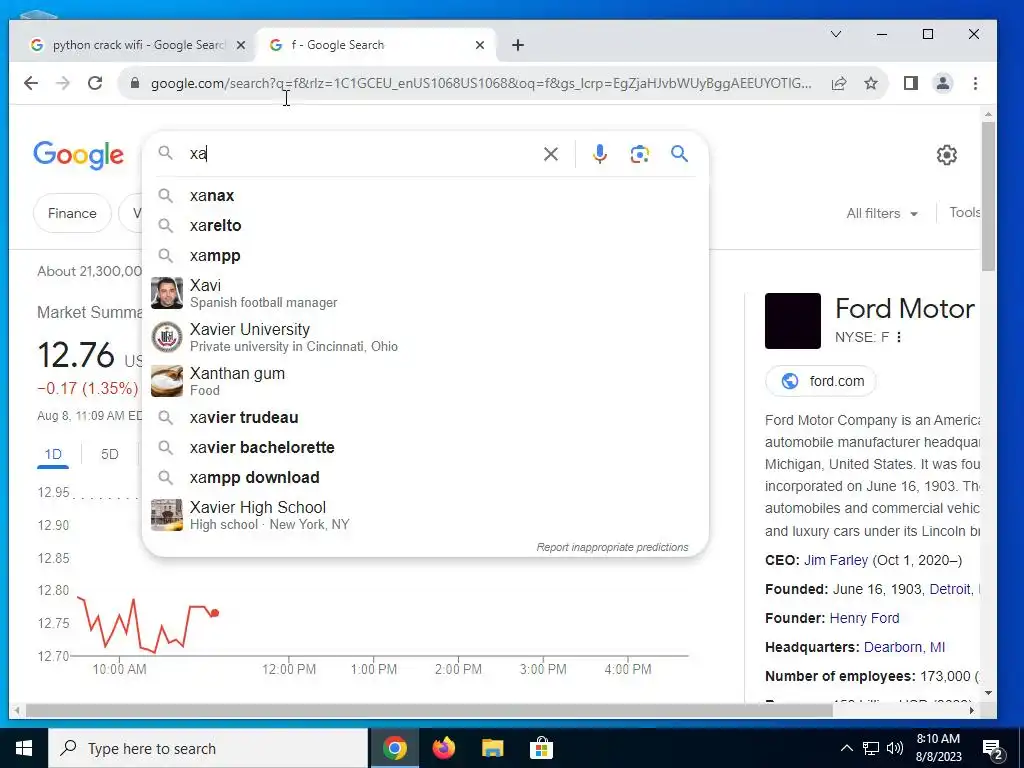
Task: Open the Dearborn, MI link
Action: pos(904,647)
